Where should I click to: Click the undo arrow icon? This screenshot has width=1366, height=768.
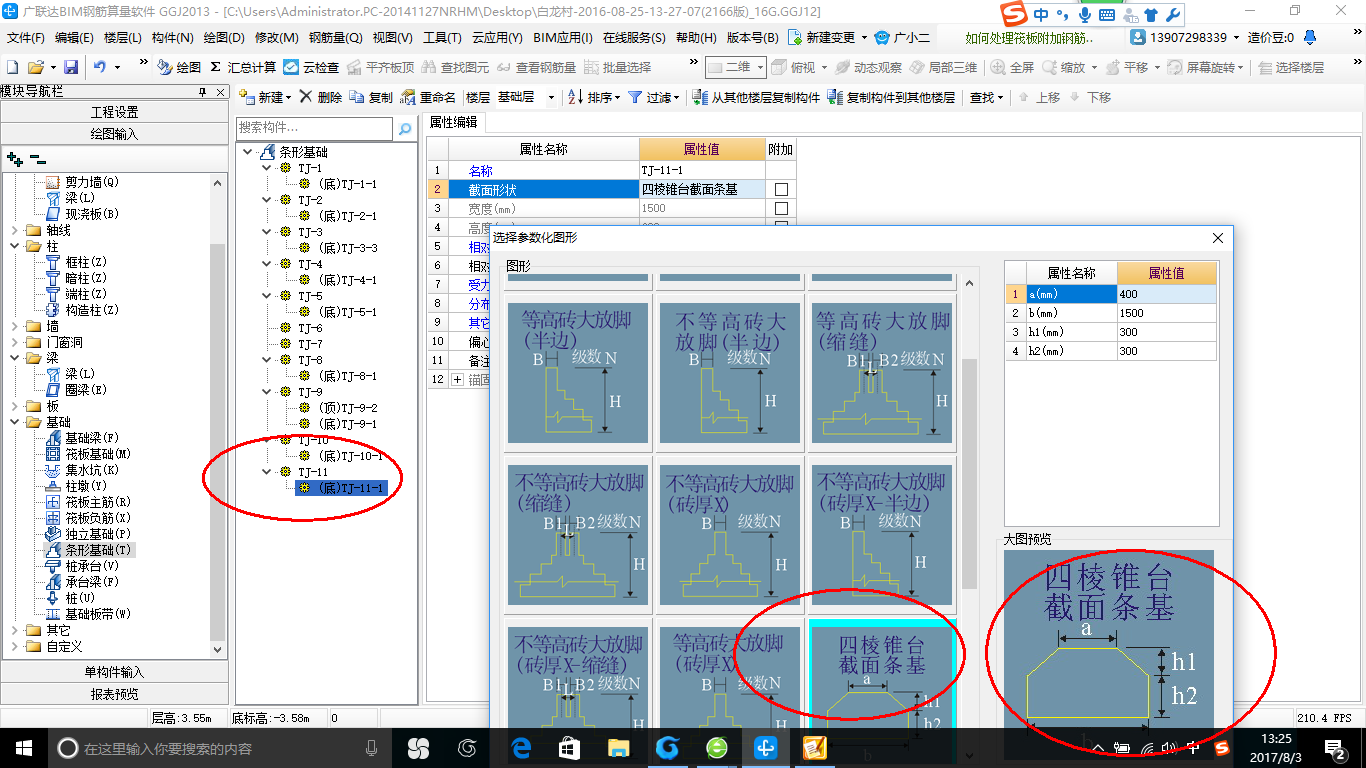(100, 67)
